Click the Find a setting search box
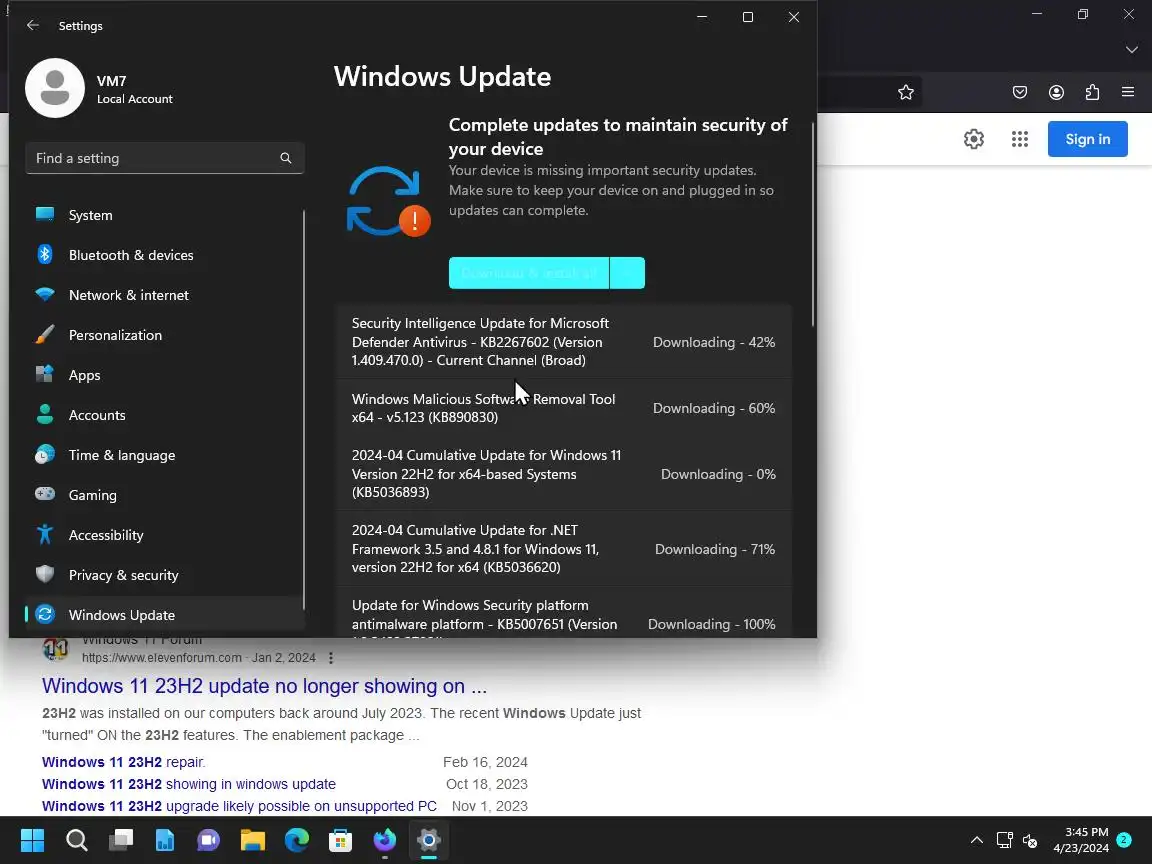Screen dimensions: 1152x864 (165, 158)
